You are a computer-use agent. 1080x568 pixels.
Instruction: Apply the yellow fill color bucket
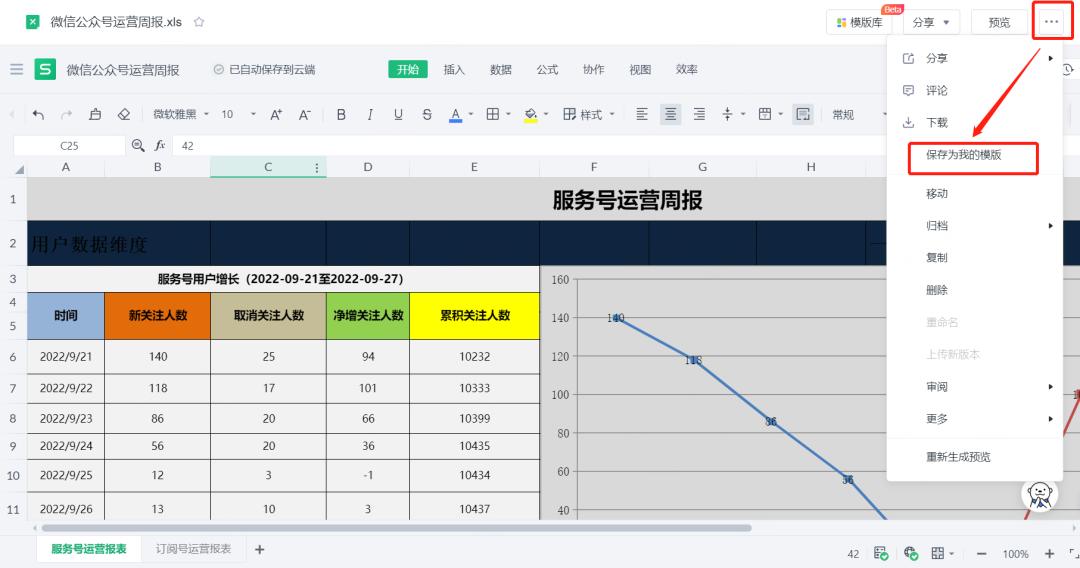[x=530, y=115]
